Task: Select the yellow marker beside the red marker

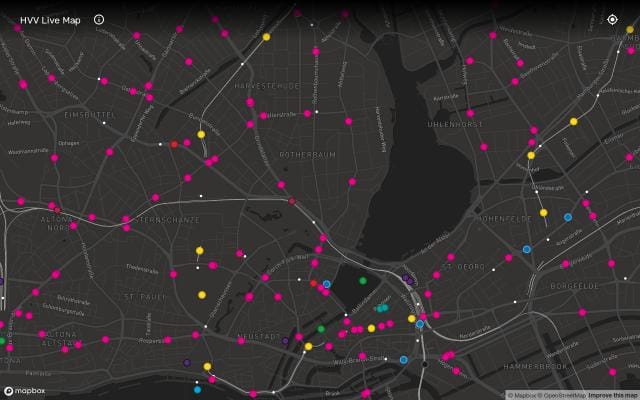Action: (201, 134)
